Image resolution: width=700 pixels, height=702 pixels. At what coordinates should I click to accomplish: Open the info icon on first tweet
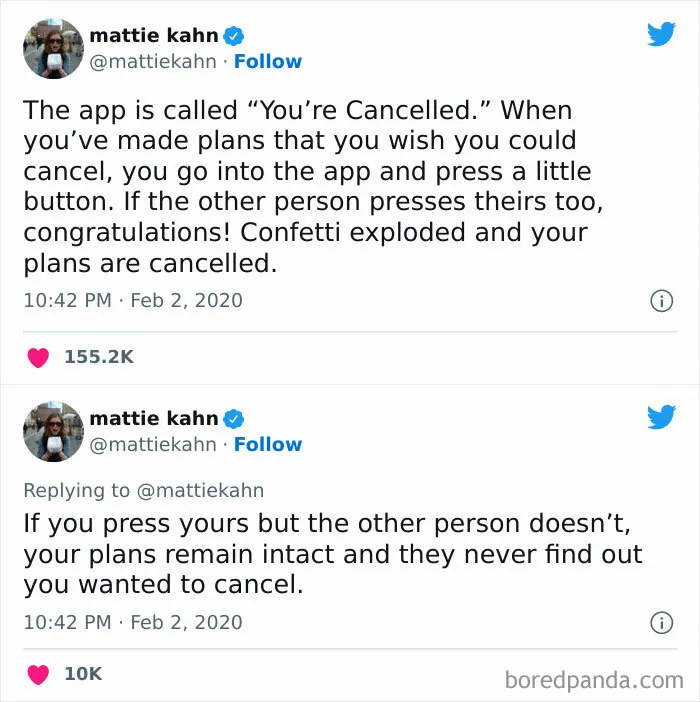[661, 301]
